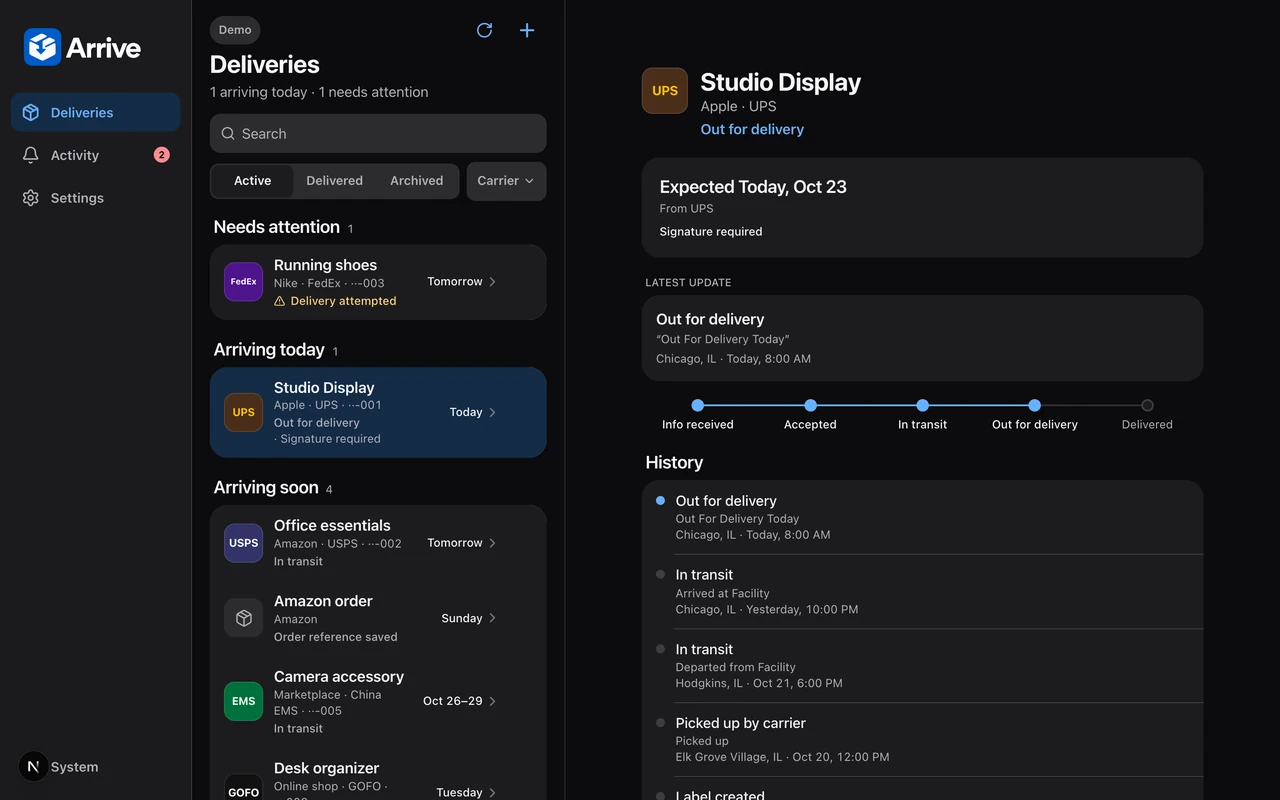This screenshot has height=800, width=1280.
Task: Click the Expected Today, Oct 23 card
Action: point(922,208)
